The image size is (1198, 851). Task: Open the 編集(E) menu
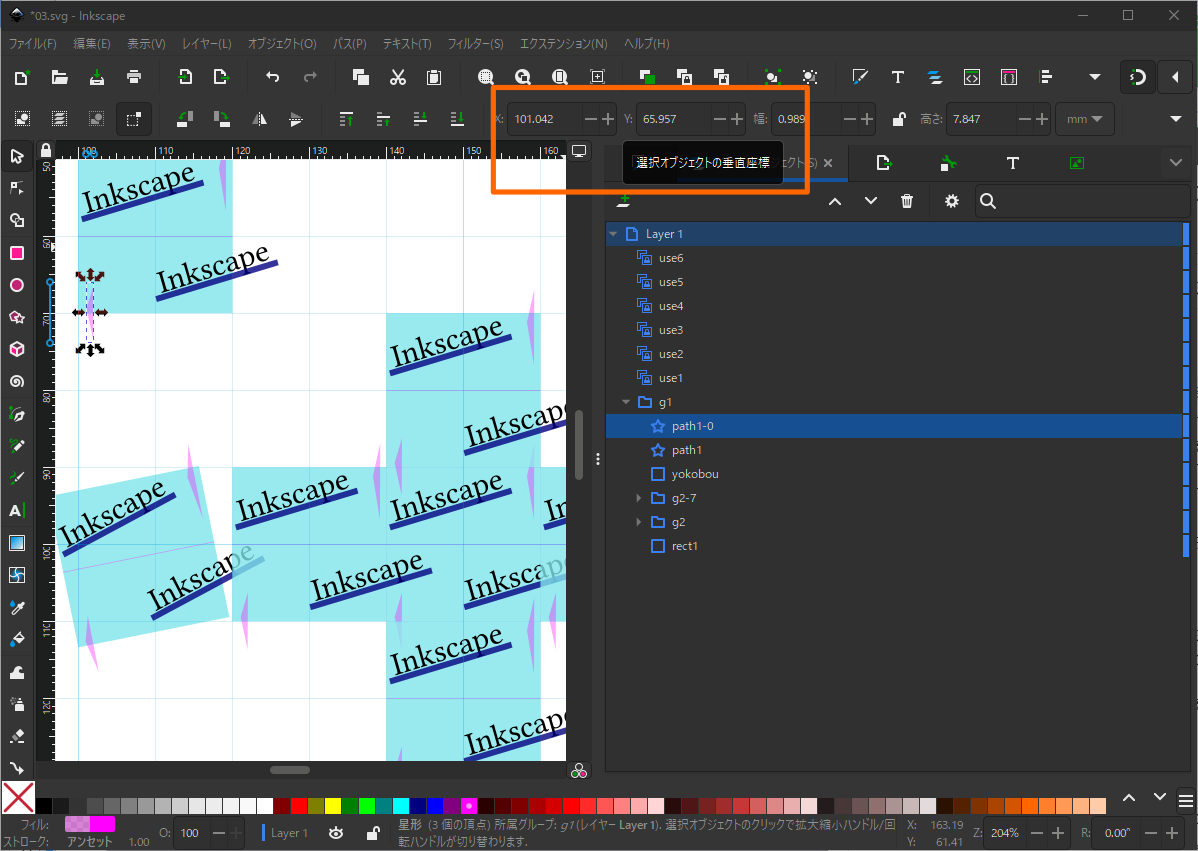tap(92, 44)
